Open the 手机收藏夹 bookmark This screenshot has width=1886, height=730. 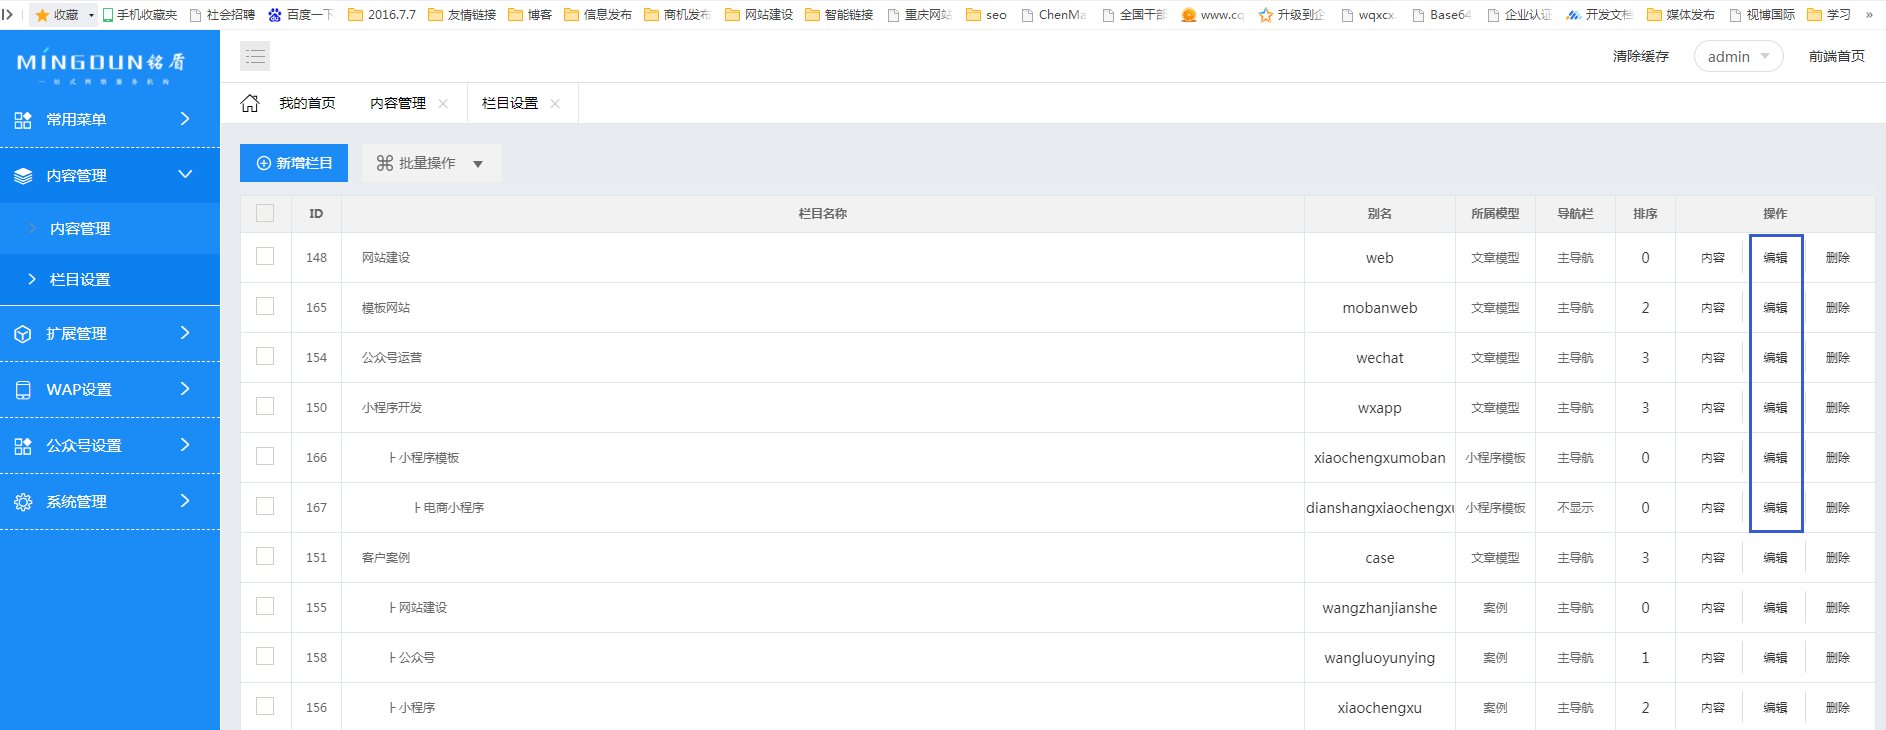point(139,15)
